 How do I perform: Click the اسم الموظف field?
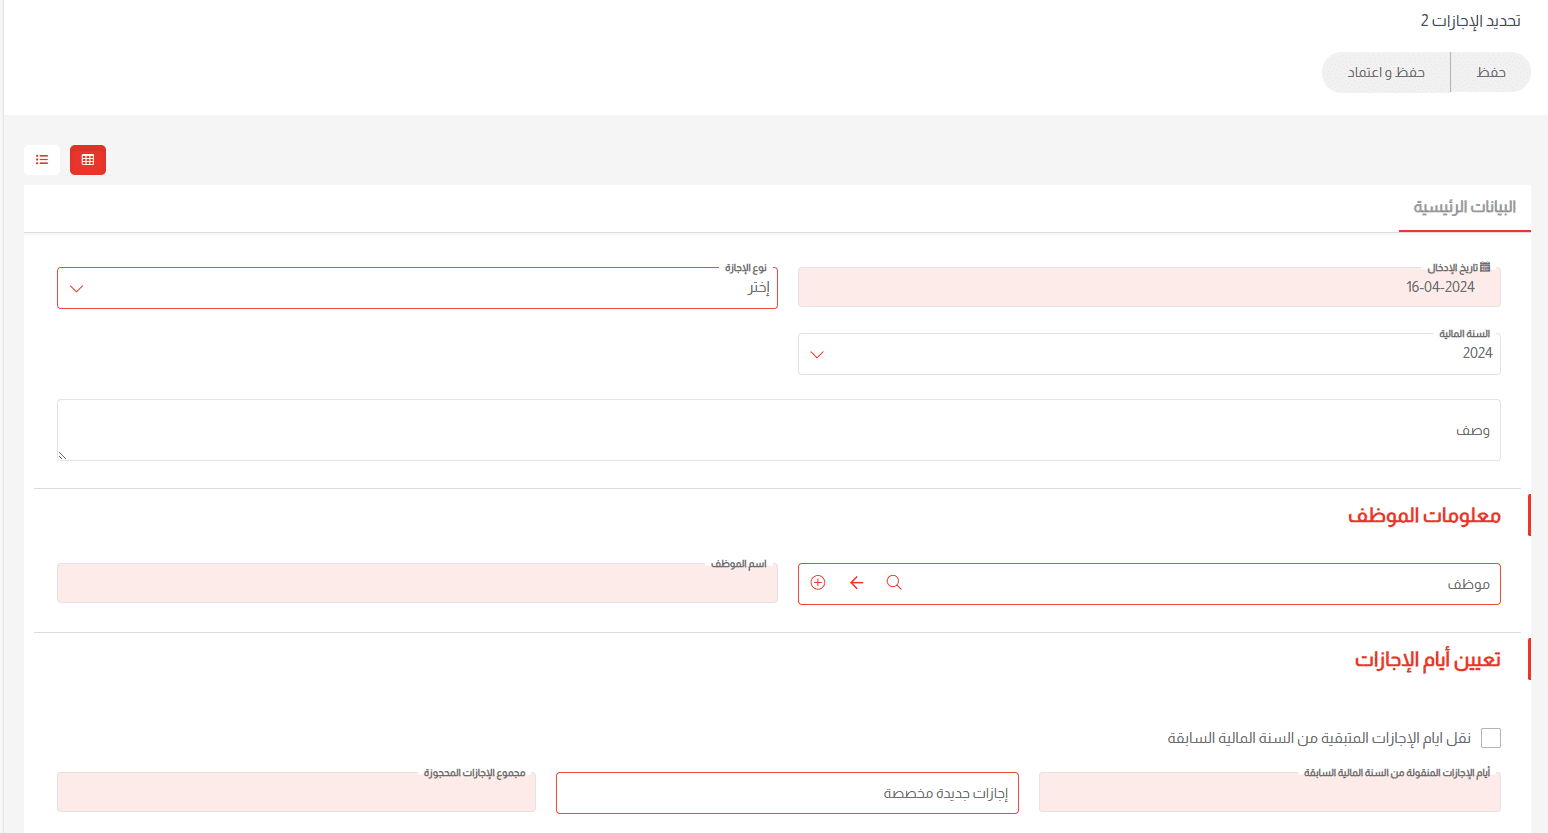tap(417, 584)
